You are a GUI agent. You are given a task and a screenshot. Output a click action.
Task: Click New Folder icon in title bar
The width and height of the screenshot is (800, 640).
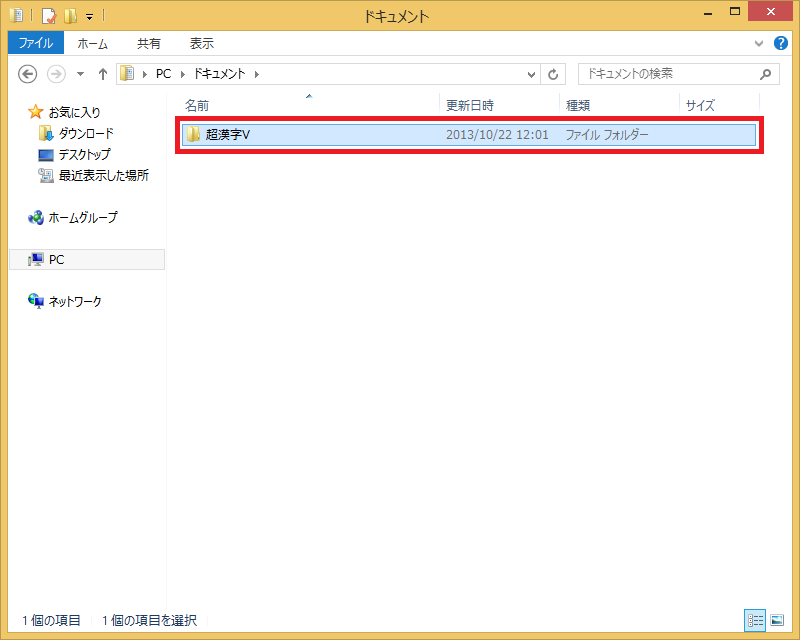point(70,15)
